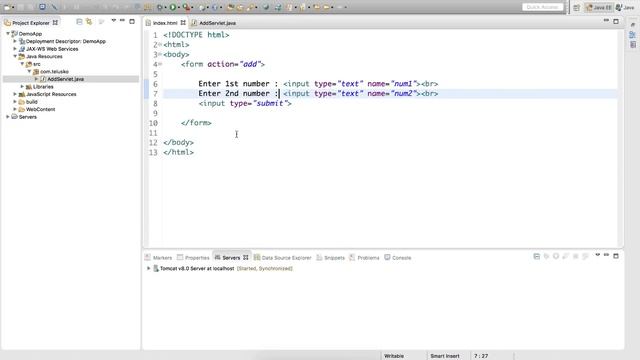Fold the body element on line 3
The height and width of the screenshot is (360, 640).
[160, 54]
